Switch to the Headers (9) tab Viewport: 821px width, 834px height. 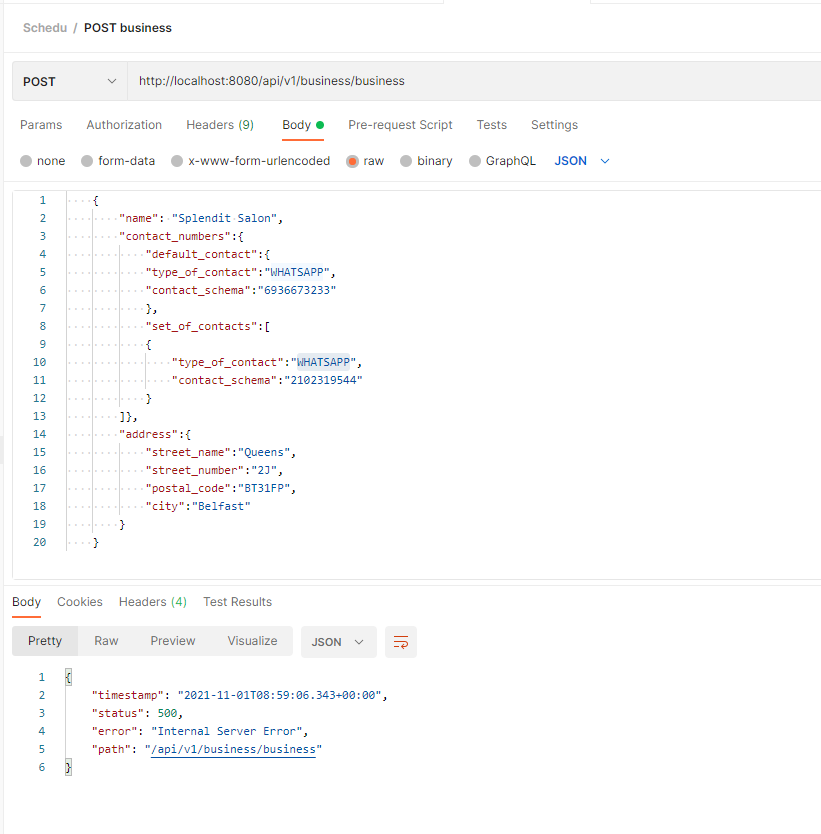220,125
